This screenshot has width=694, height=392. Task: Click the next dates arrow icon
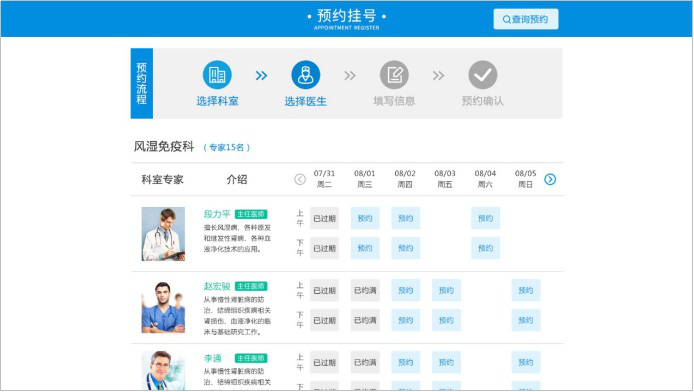550,179
